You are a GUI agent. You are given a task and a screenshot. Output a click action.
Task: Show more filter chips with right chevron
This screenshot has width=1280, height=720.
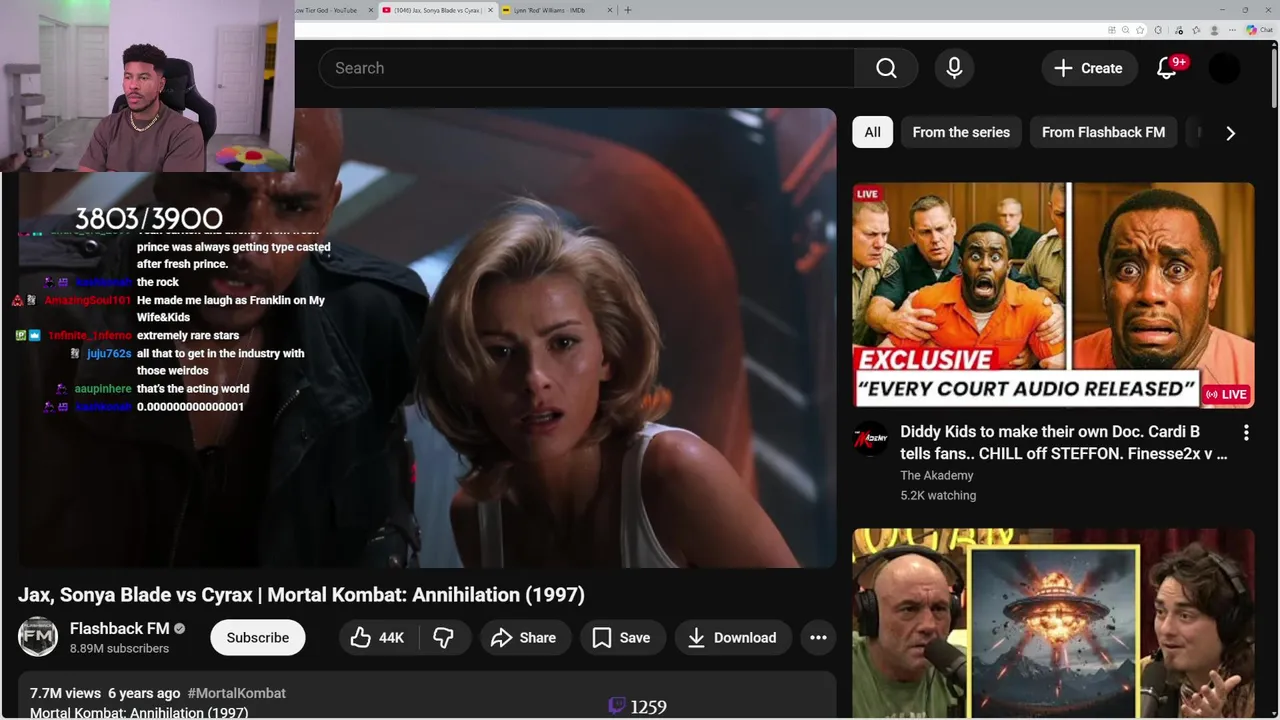pos(1230,132)
